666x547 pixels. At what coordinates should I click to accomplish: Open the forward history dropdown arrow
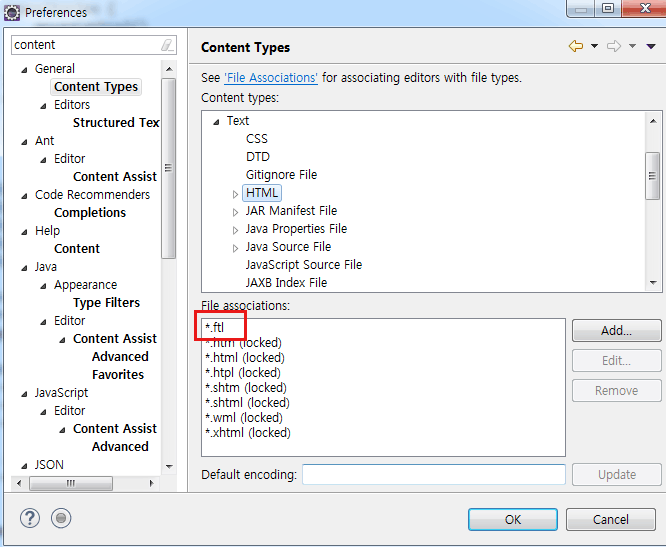coord(632,46)
